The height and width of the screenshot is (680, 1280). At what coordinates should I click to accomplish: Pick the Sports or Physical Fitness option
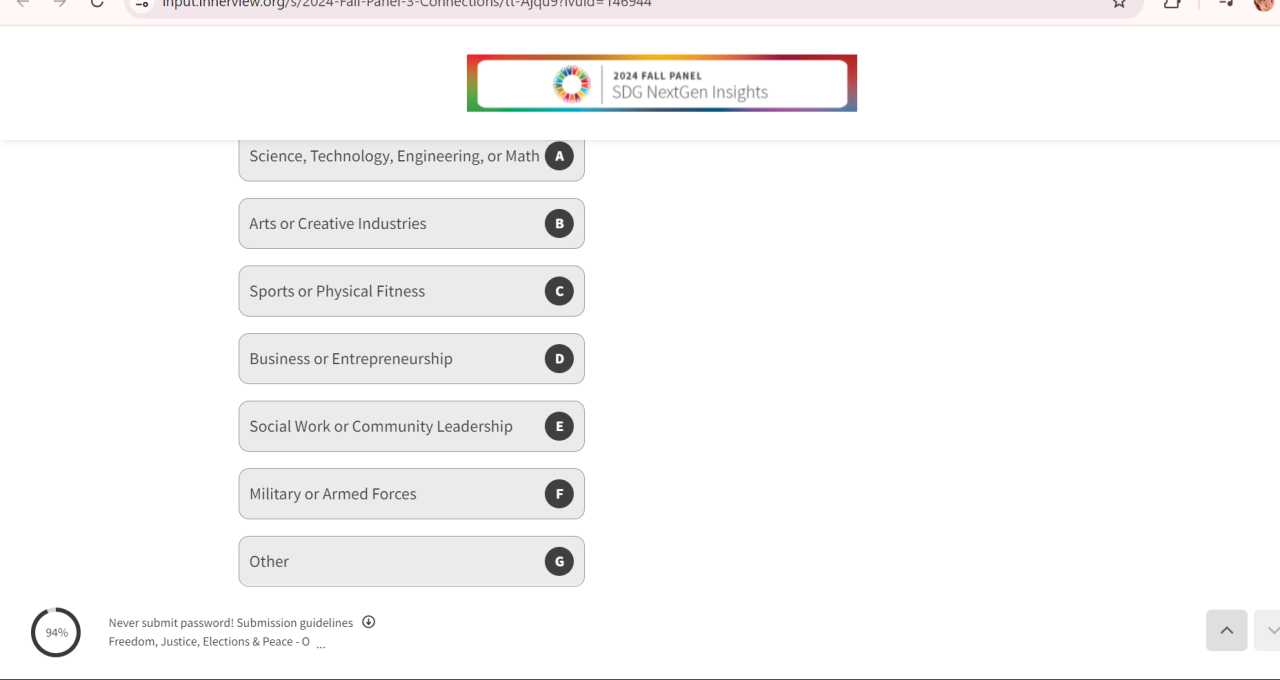[x=411, y=291]
